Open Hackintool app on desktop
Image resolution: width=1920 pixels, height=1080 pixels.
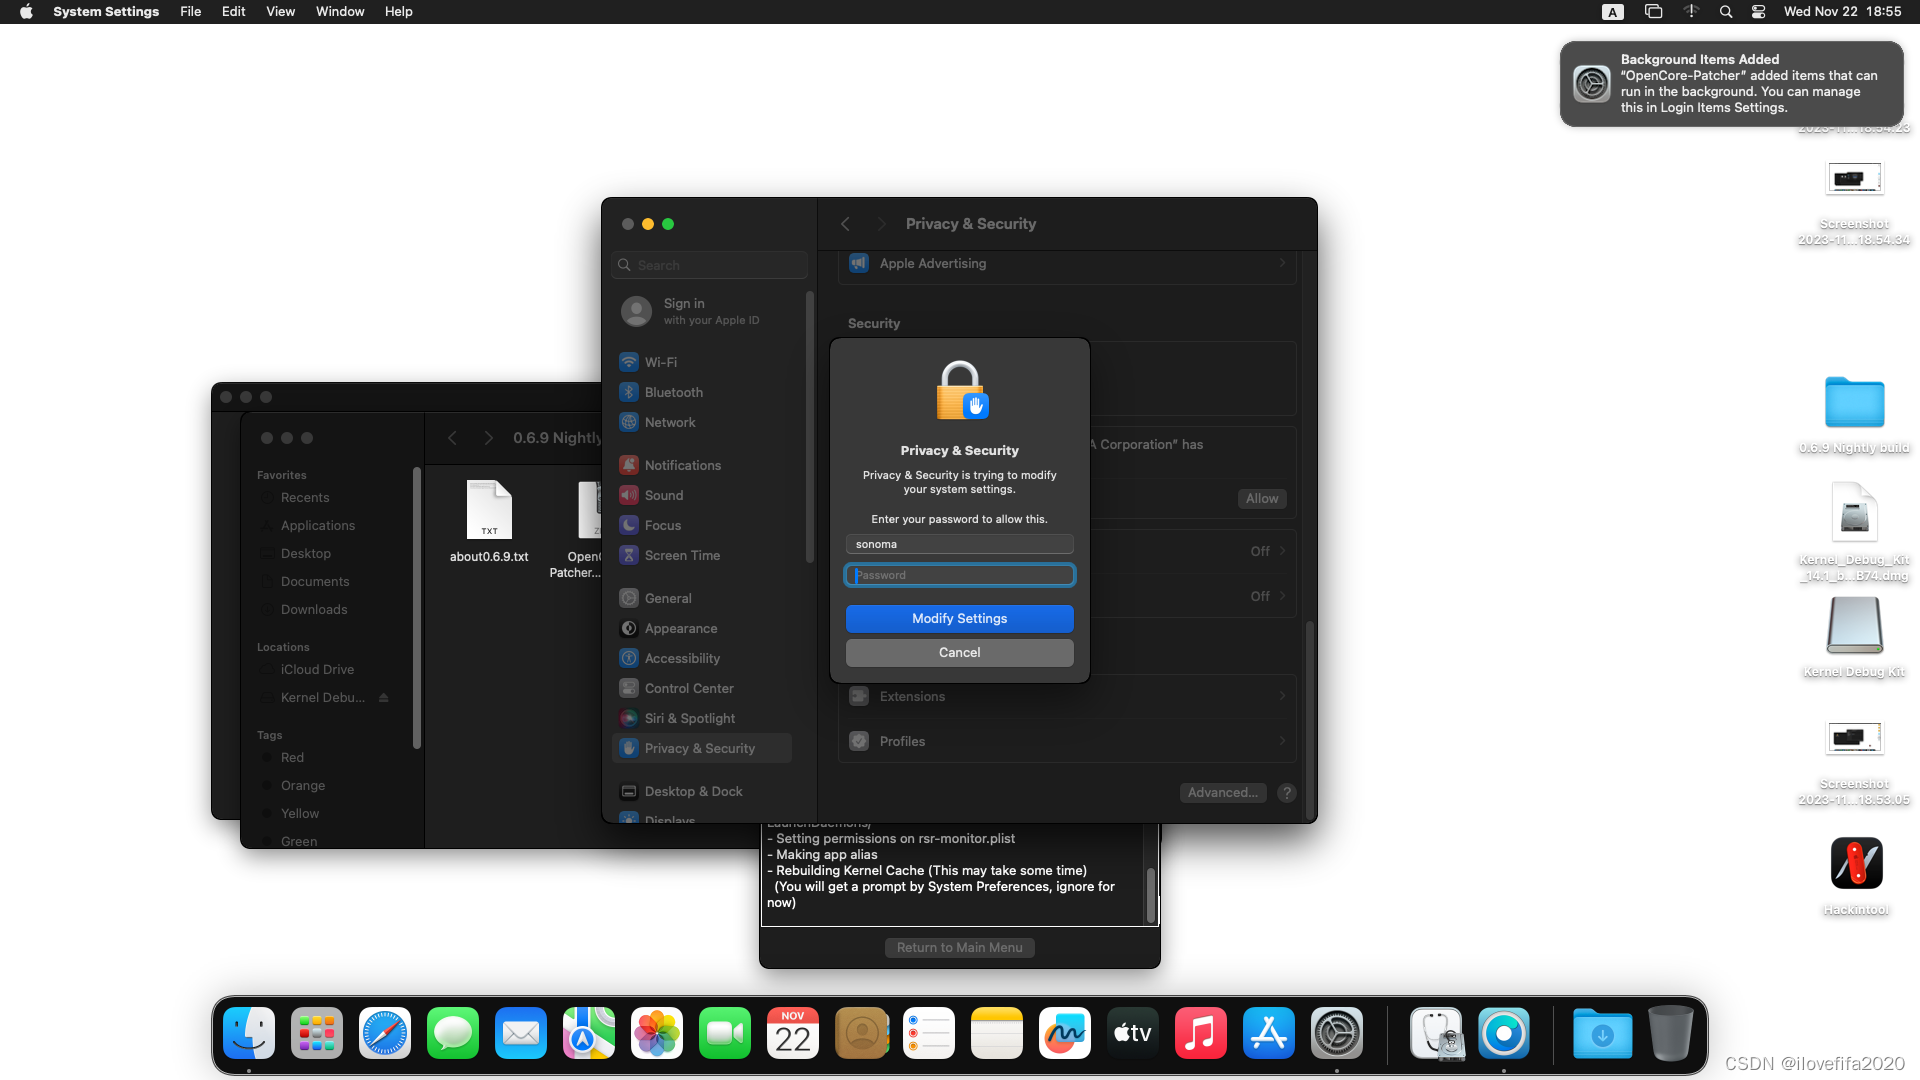[x=1856, y=864]
